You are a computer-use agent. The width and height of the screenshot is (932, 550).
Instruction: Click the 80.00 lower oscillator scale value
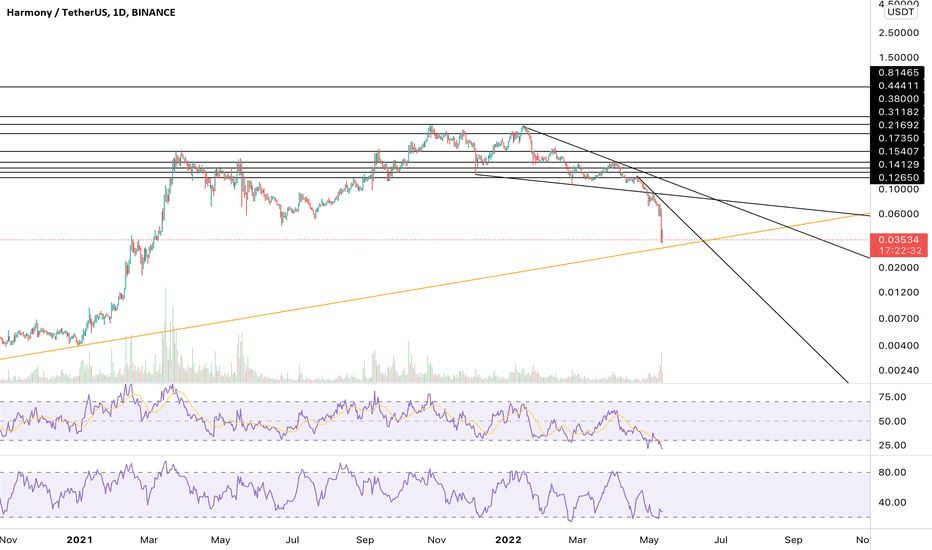pyautogui.click(x=892, y=473)
